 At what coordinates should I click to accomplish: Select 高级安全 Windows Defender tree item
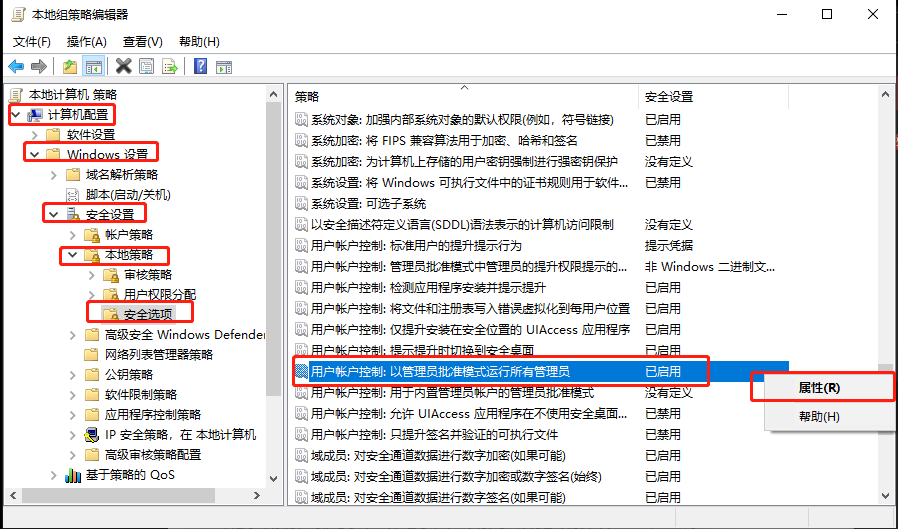(x=184, y=334)
